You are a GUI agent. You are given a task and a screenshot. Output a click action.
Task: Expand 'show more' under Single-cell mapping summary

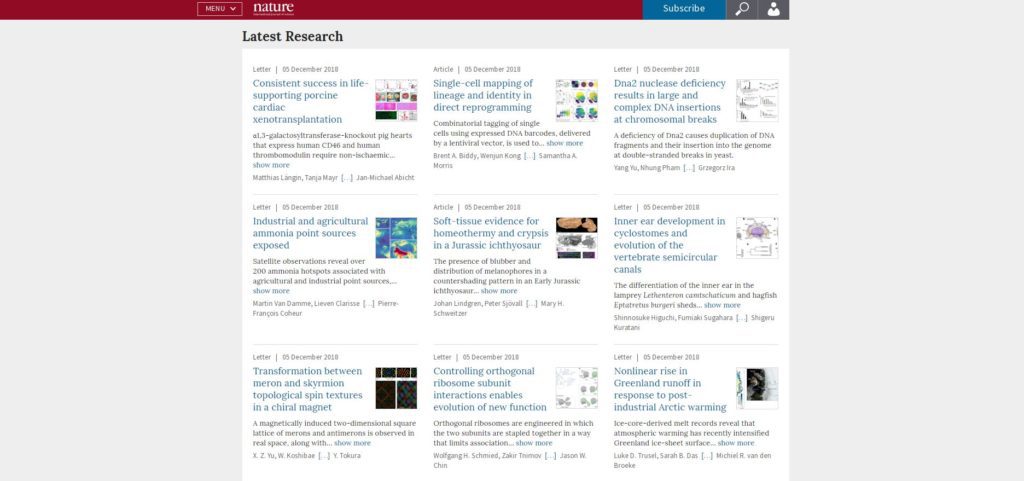pos(564,143)
